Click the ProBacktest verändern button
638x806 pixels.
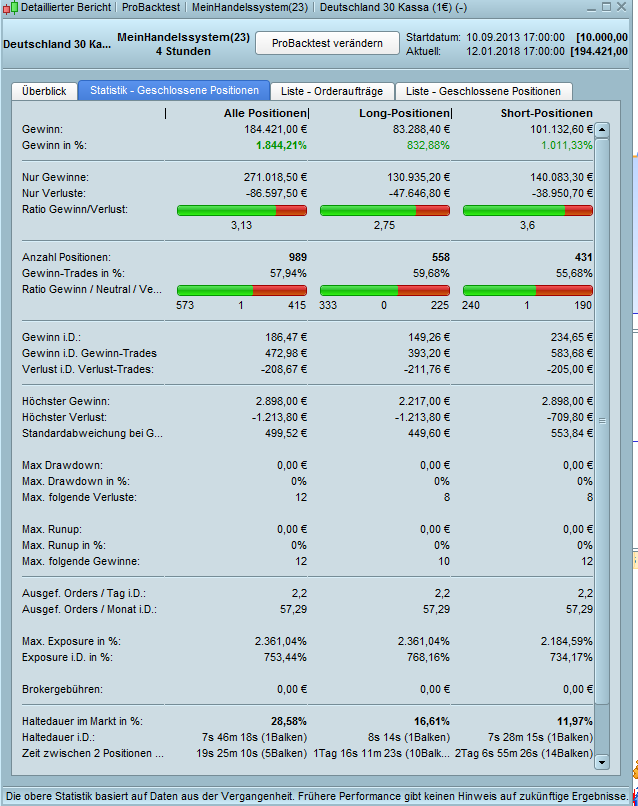(327, 43)
